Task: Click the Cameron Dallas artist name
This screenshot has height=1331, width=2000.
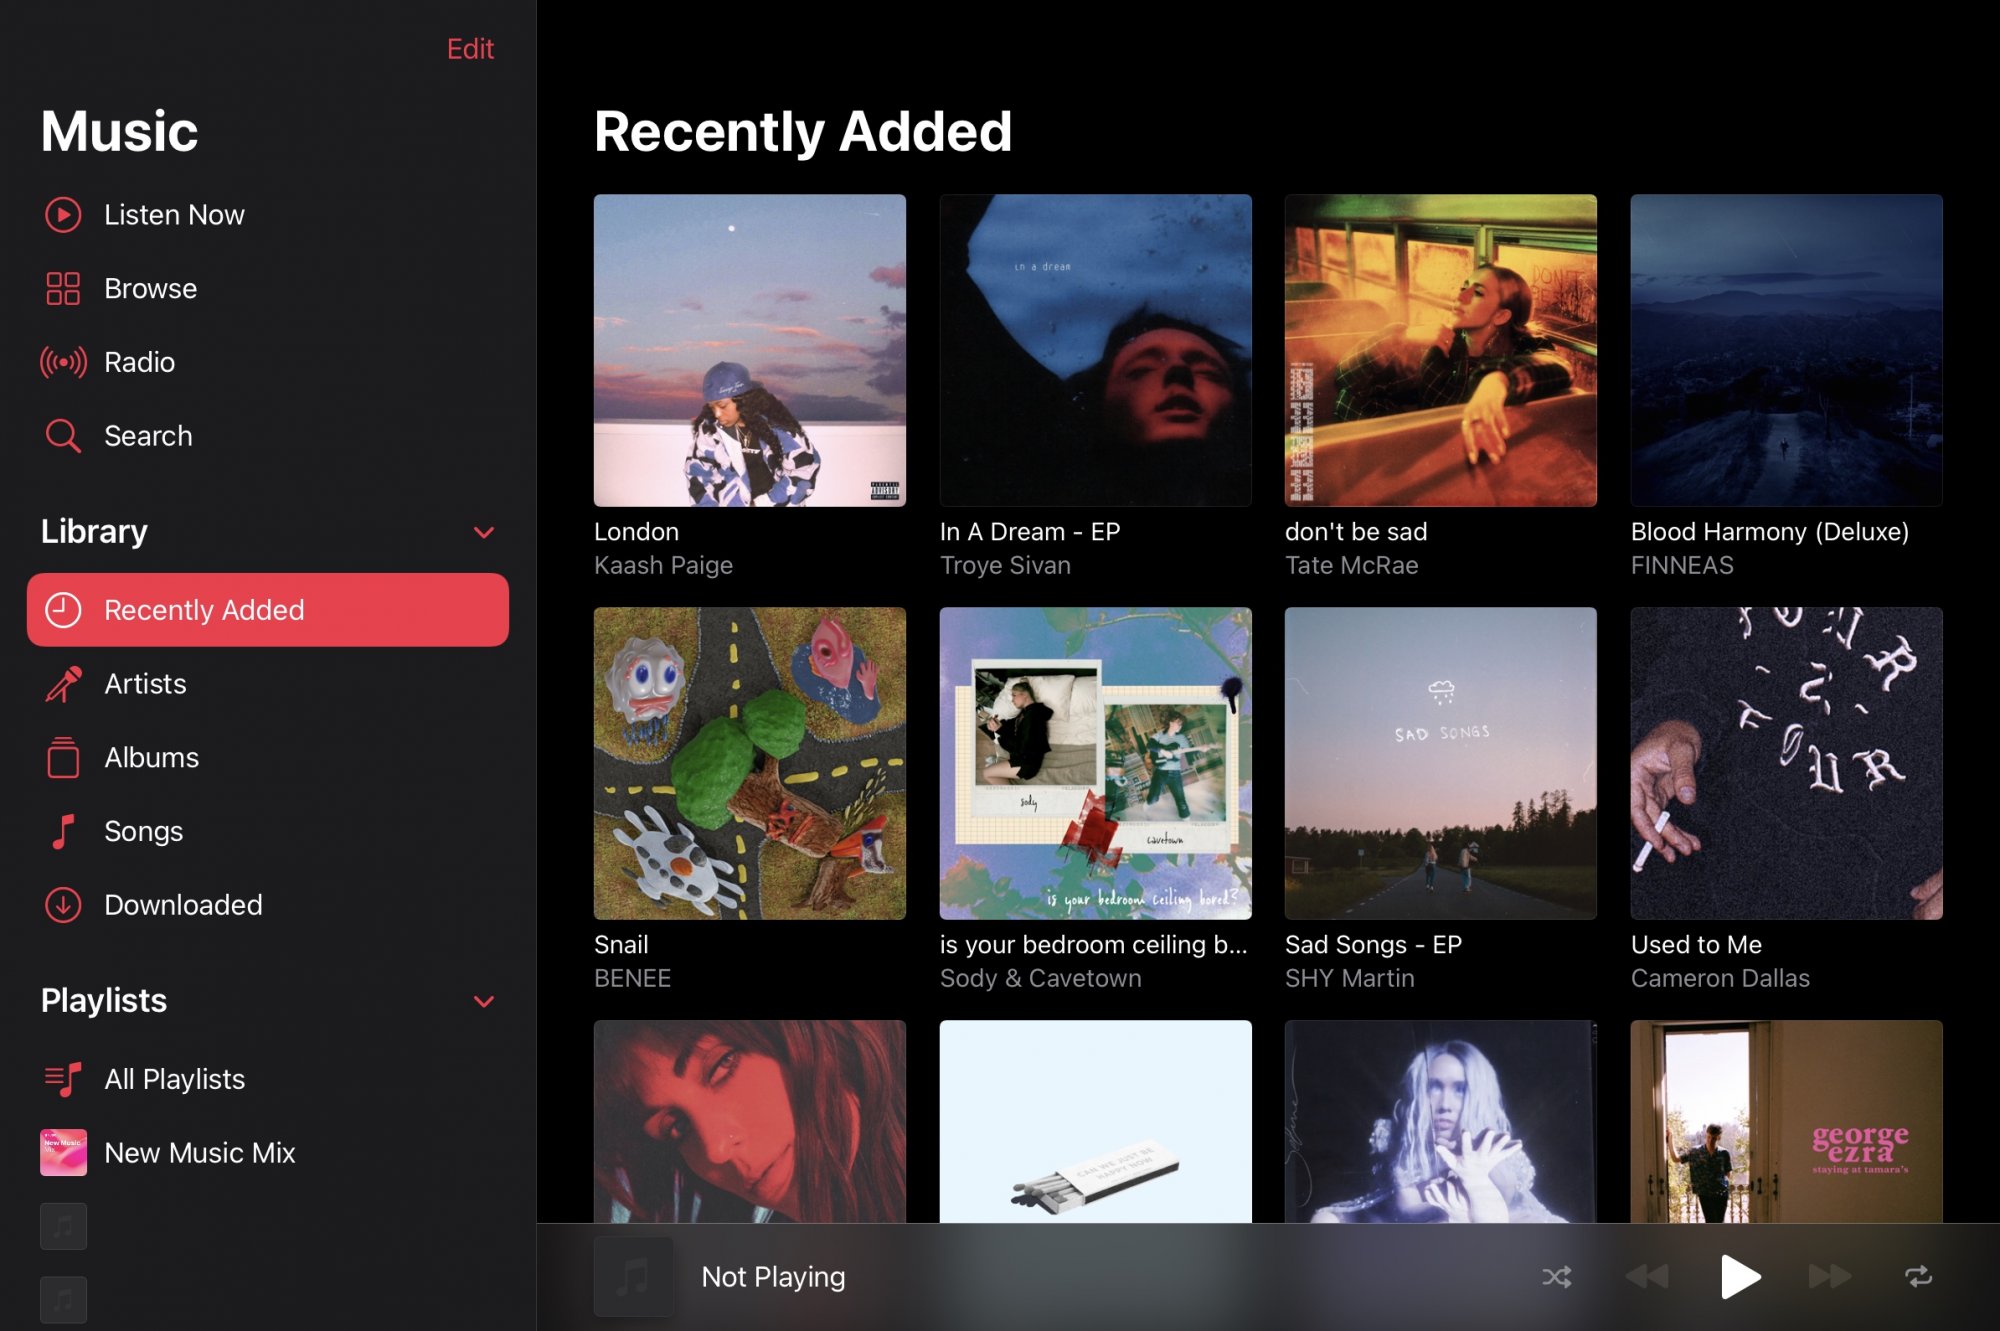Action: point(1720,979)
